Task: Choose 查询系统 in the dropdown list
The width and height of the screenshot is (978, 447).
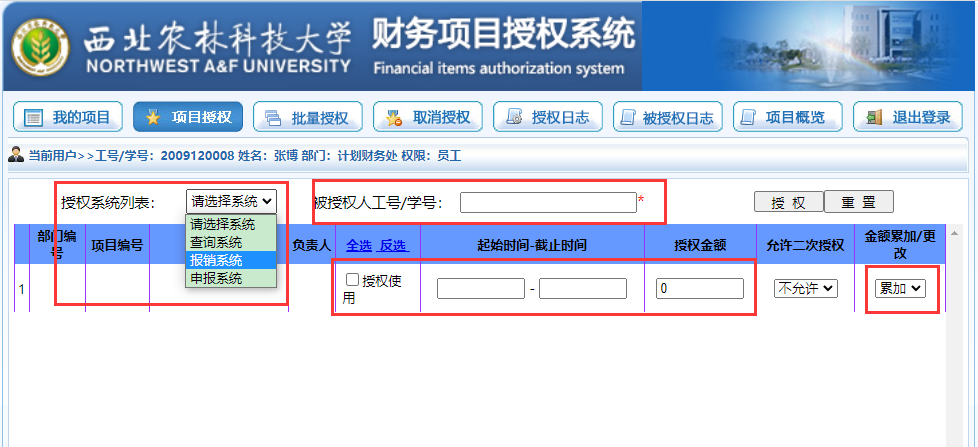Action: (231, 243)
